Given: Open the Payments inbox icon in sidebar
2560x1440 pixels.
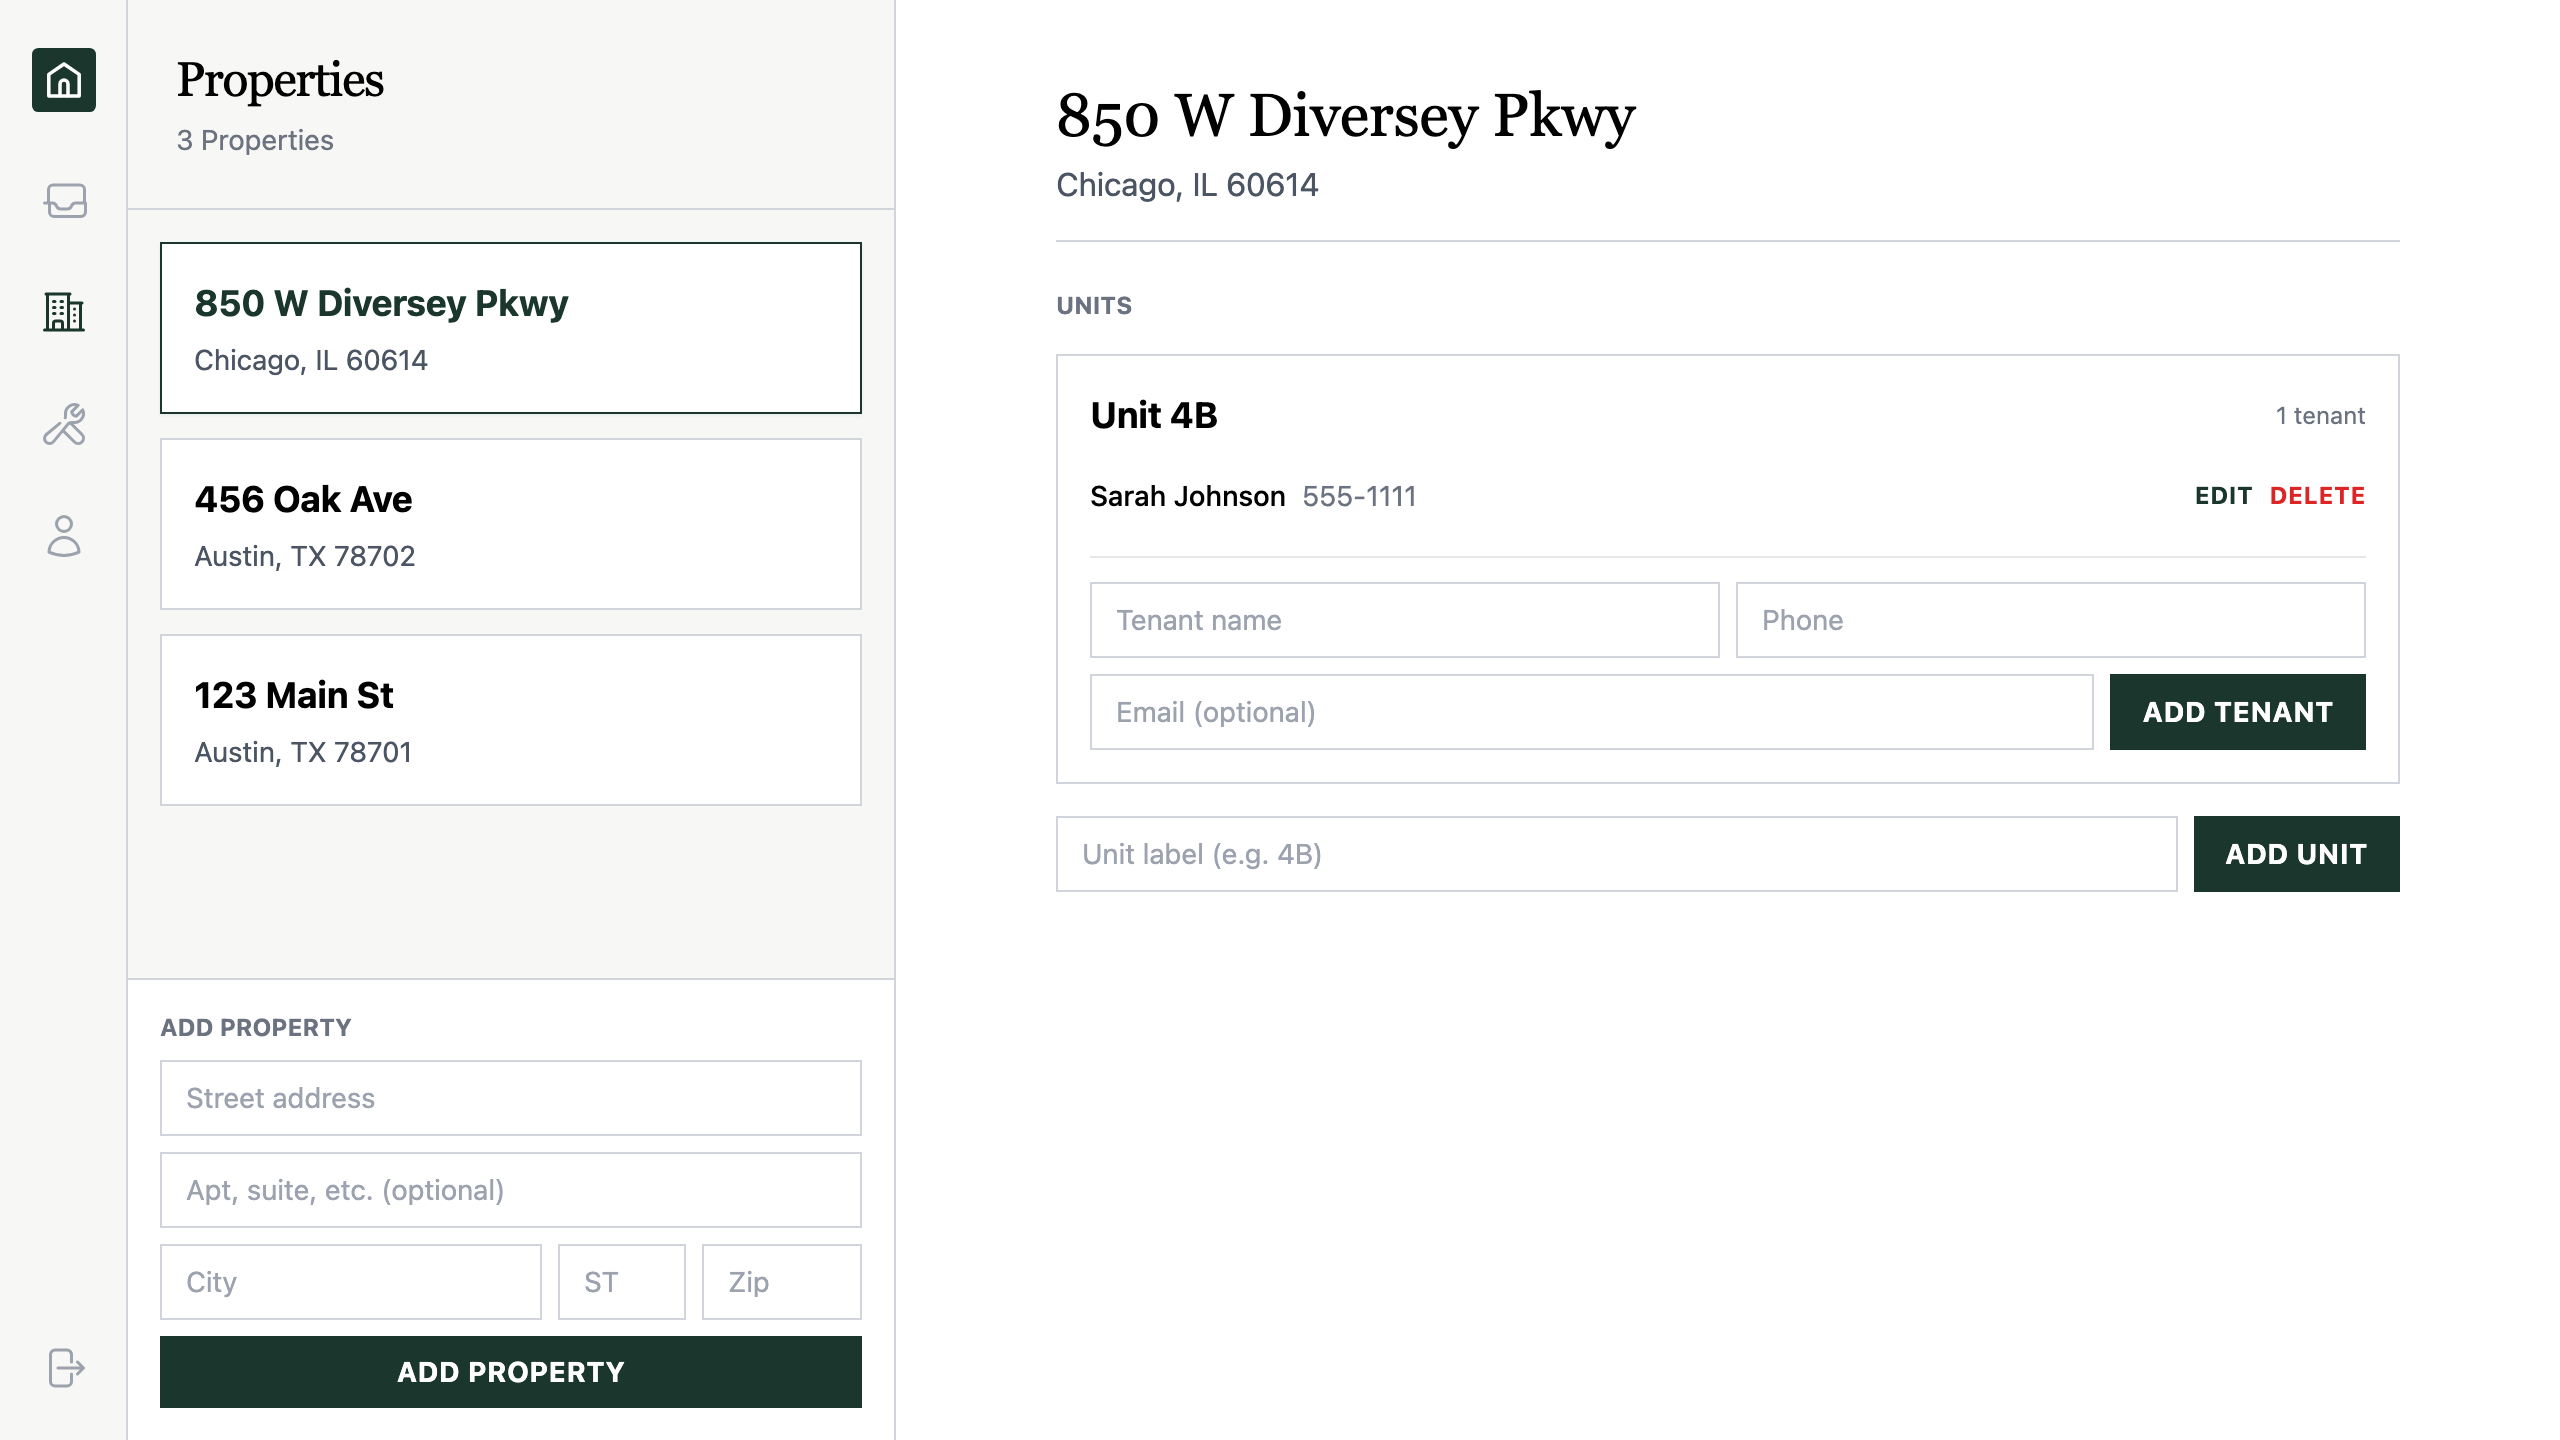Looking at the screenshot, I should click(x=63, y=203).
